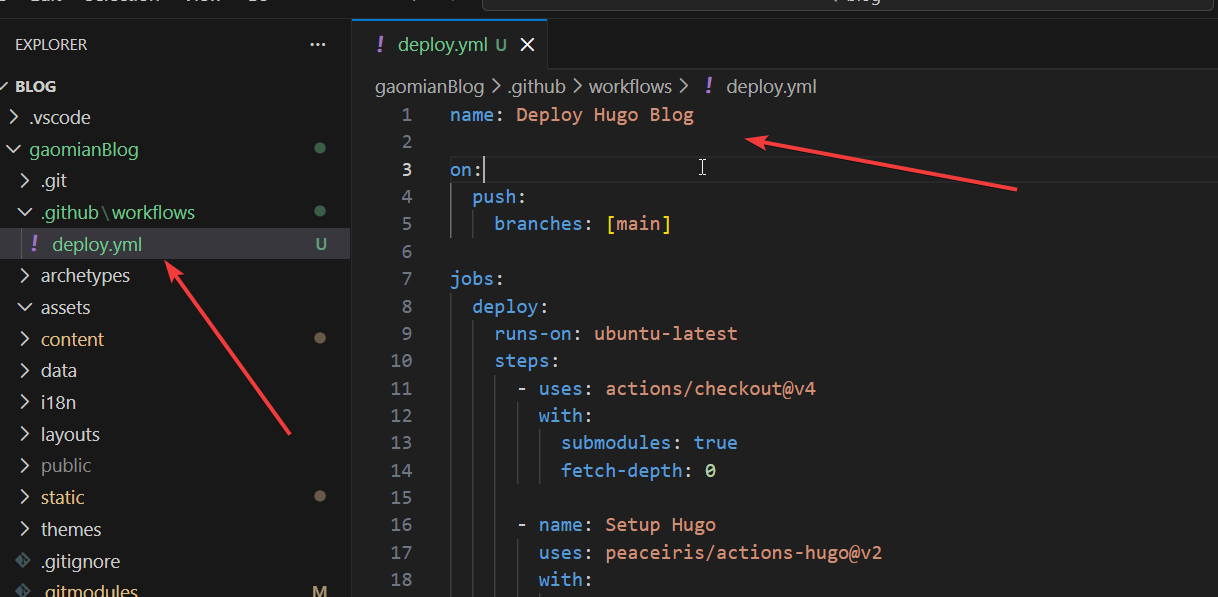The image size is (1218, 597).
Task: Collapse the .github\workflows folder
Action: coord(25,213)
